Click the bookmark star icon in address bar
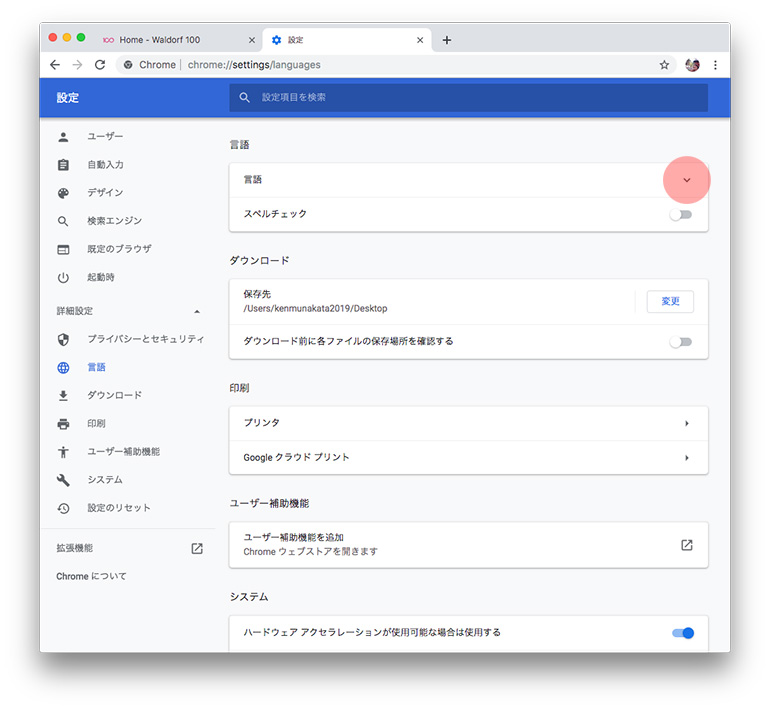Screen dimensions: 770x709 point(664,65)
